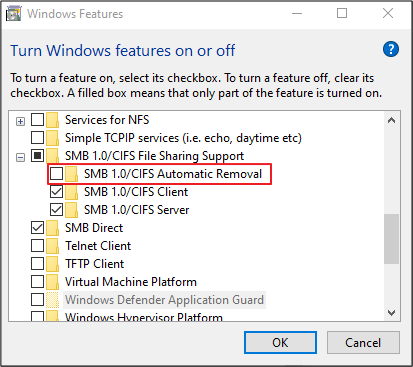The width and height of the screenshot is (413, 367).
Task: Enable the Telnet Client checkbox
Action: pyautogui.click(x=37, y=246)
